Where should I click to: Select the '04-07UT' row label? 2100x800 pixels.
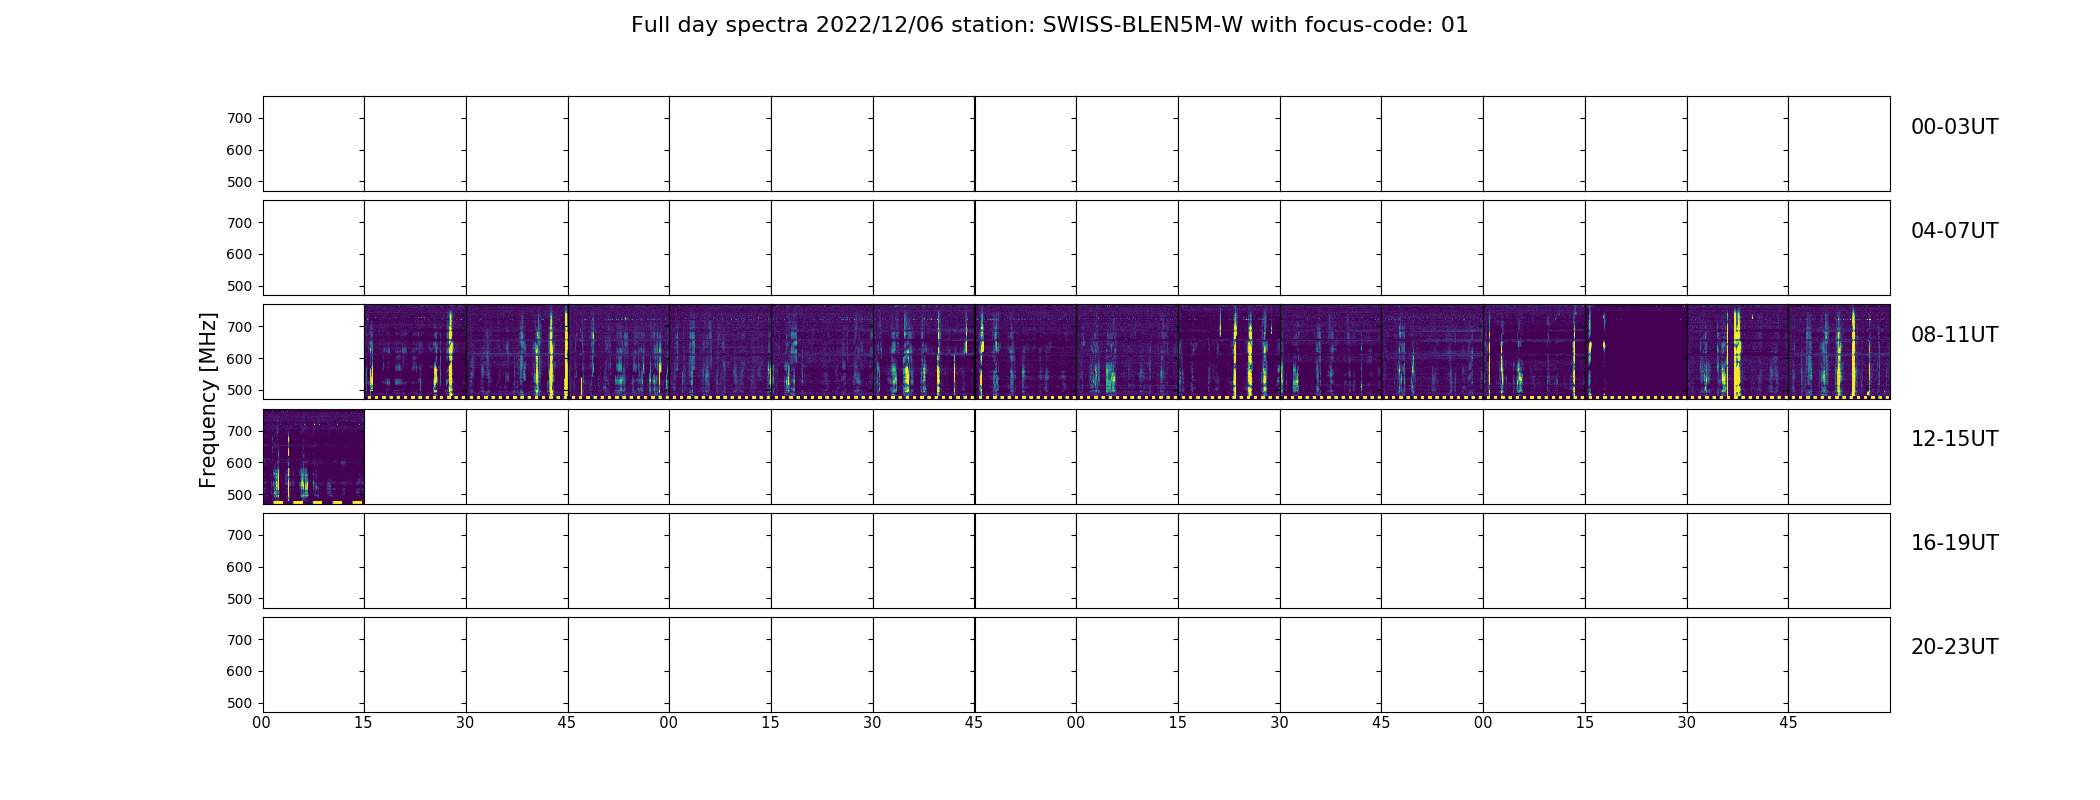1954,231
